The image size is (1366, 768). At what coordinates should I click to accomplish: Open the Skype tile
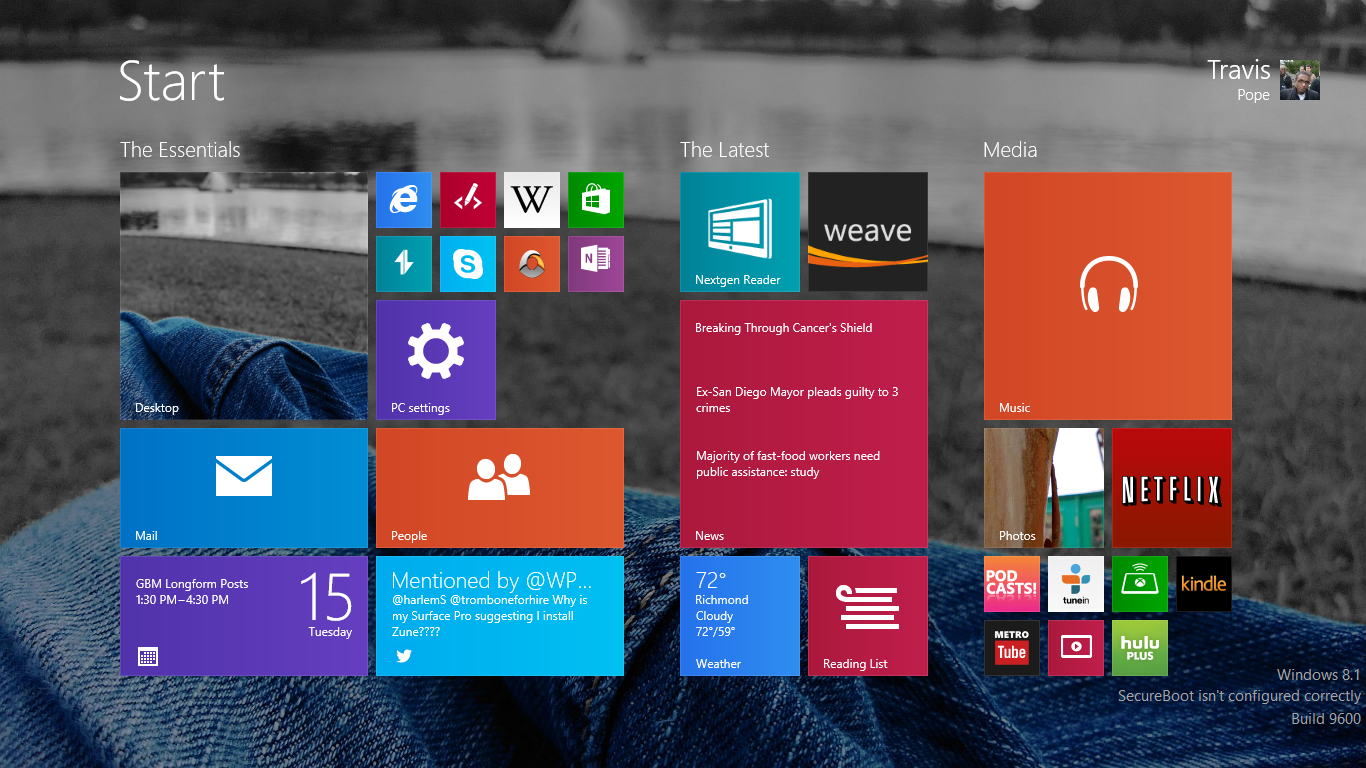pyautogui.click(x=468, y=264)
